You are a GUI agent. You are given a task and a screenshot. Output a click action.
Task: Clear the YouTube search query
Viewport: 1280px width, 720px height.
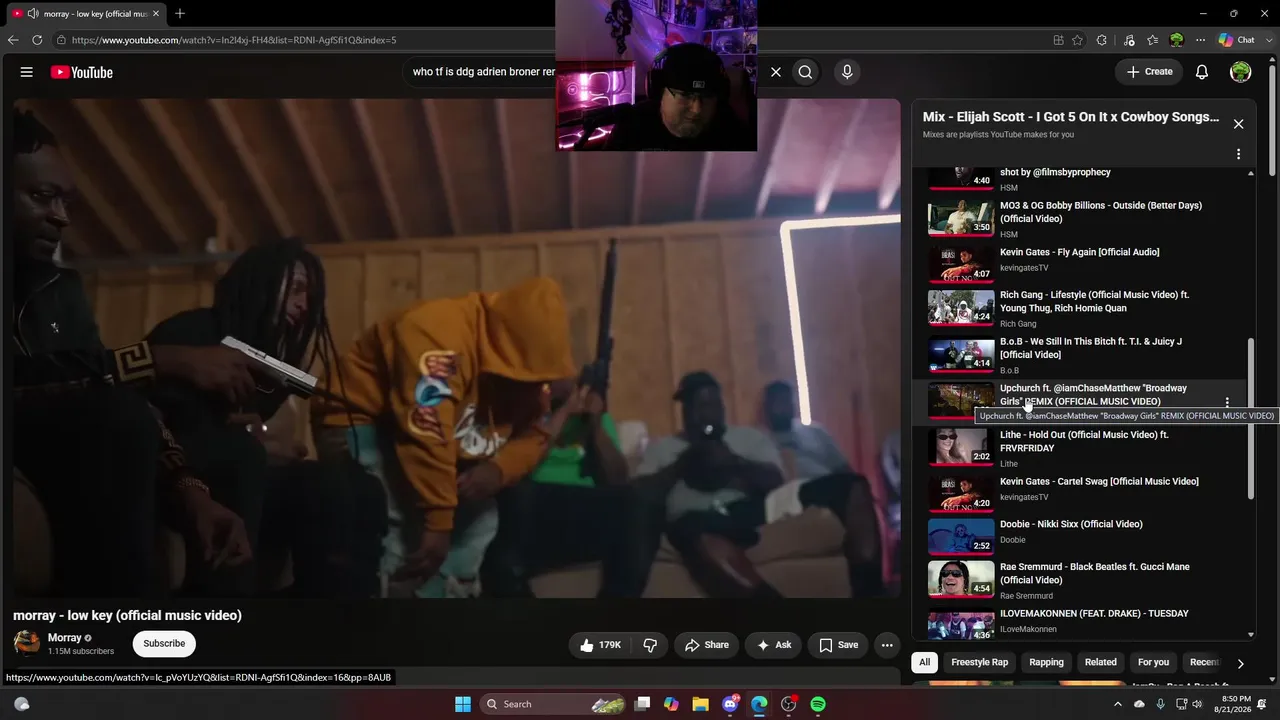coord(775,72)
